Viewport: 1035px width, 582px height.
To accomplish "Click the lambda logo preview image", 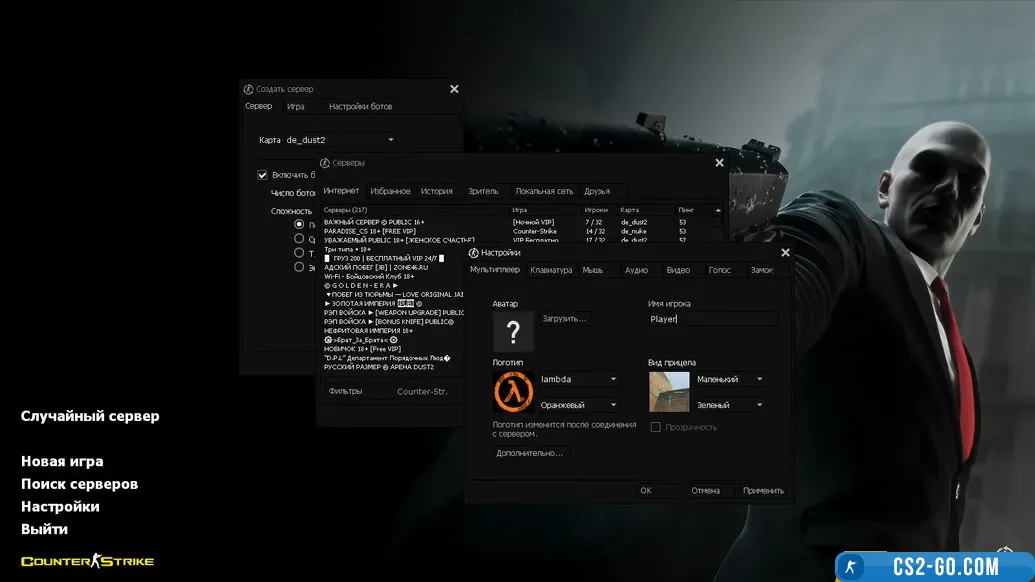I will coord(513,391).
